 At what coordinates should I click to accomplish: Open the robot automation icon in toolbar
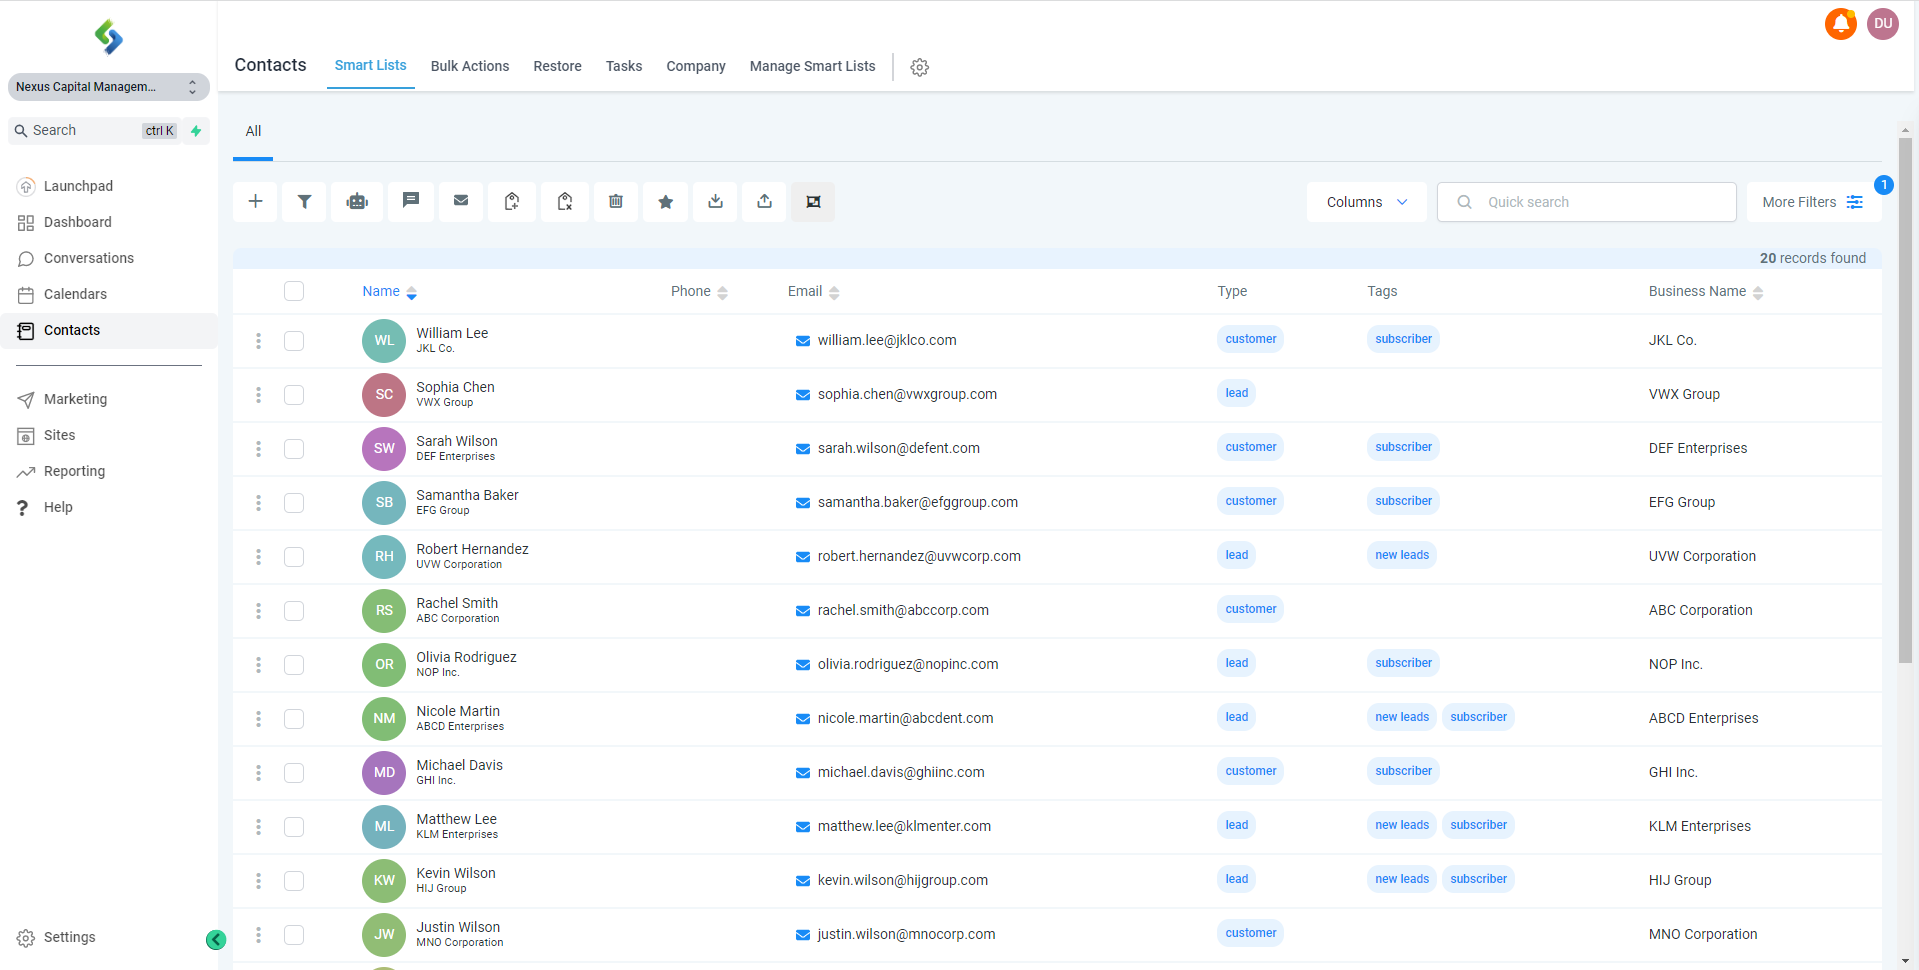click(x=357, y=202)
